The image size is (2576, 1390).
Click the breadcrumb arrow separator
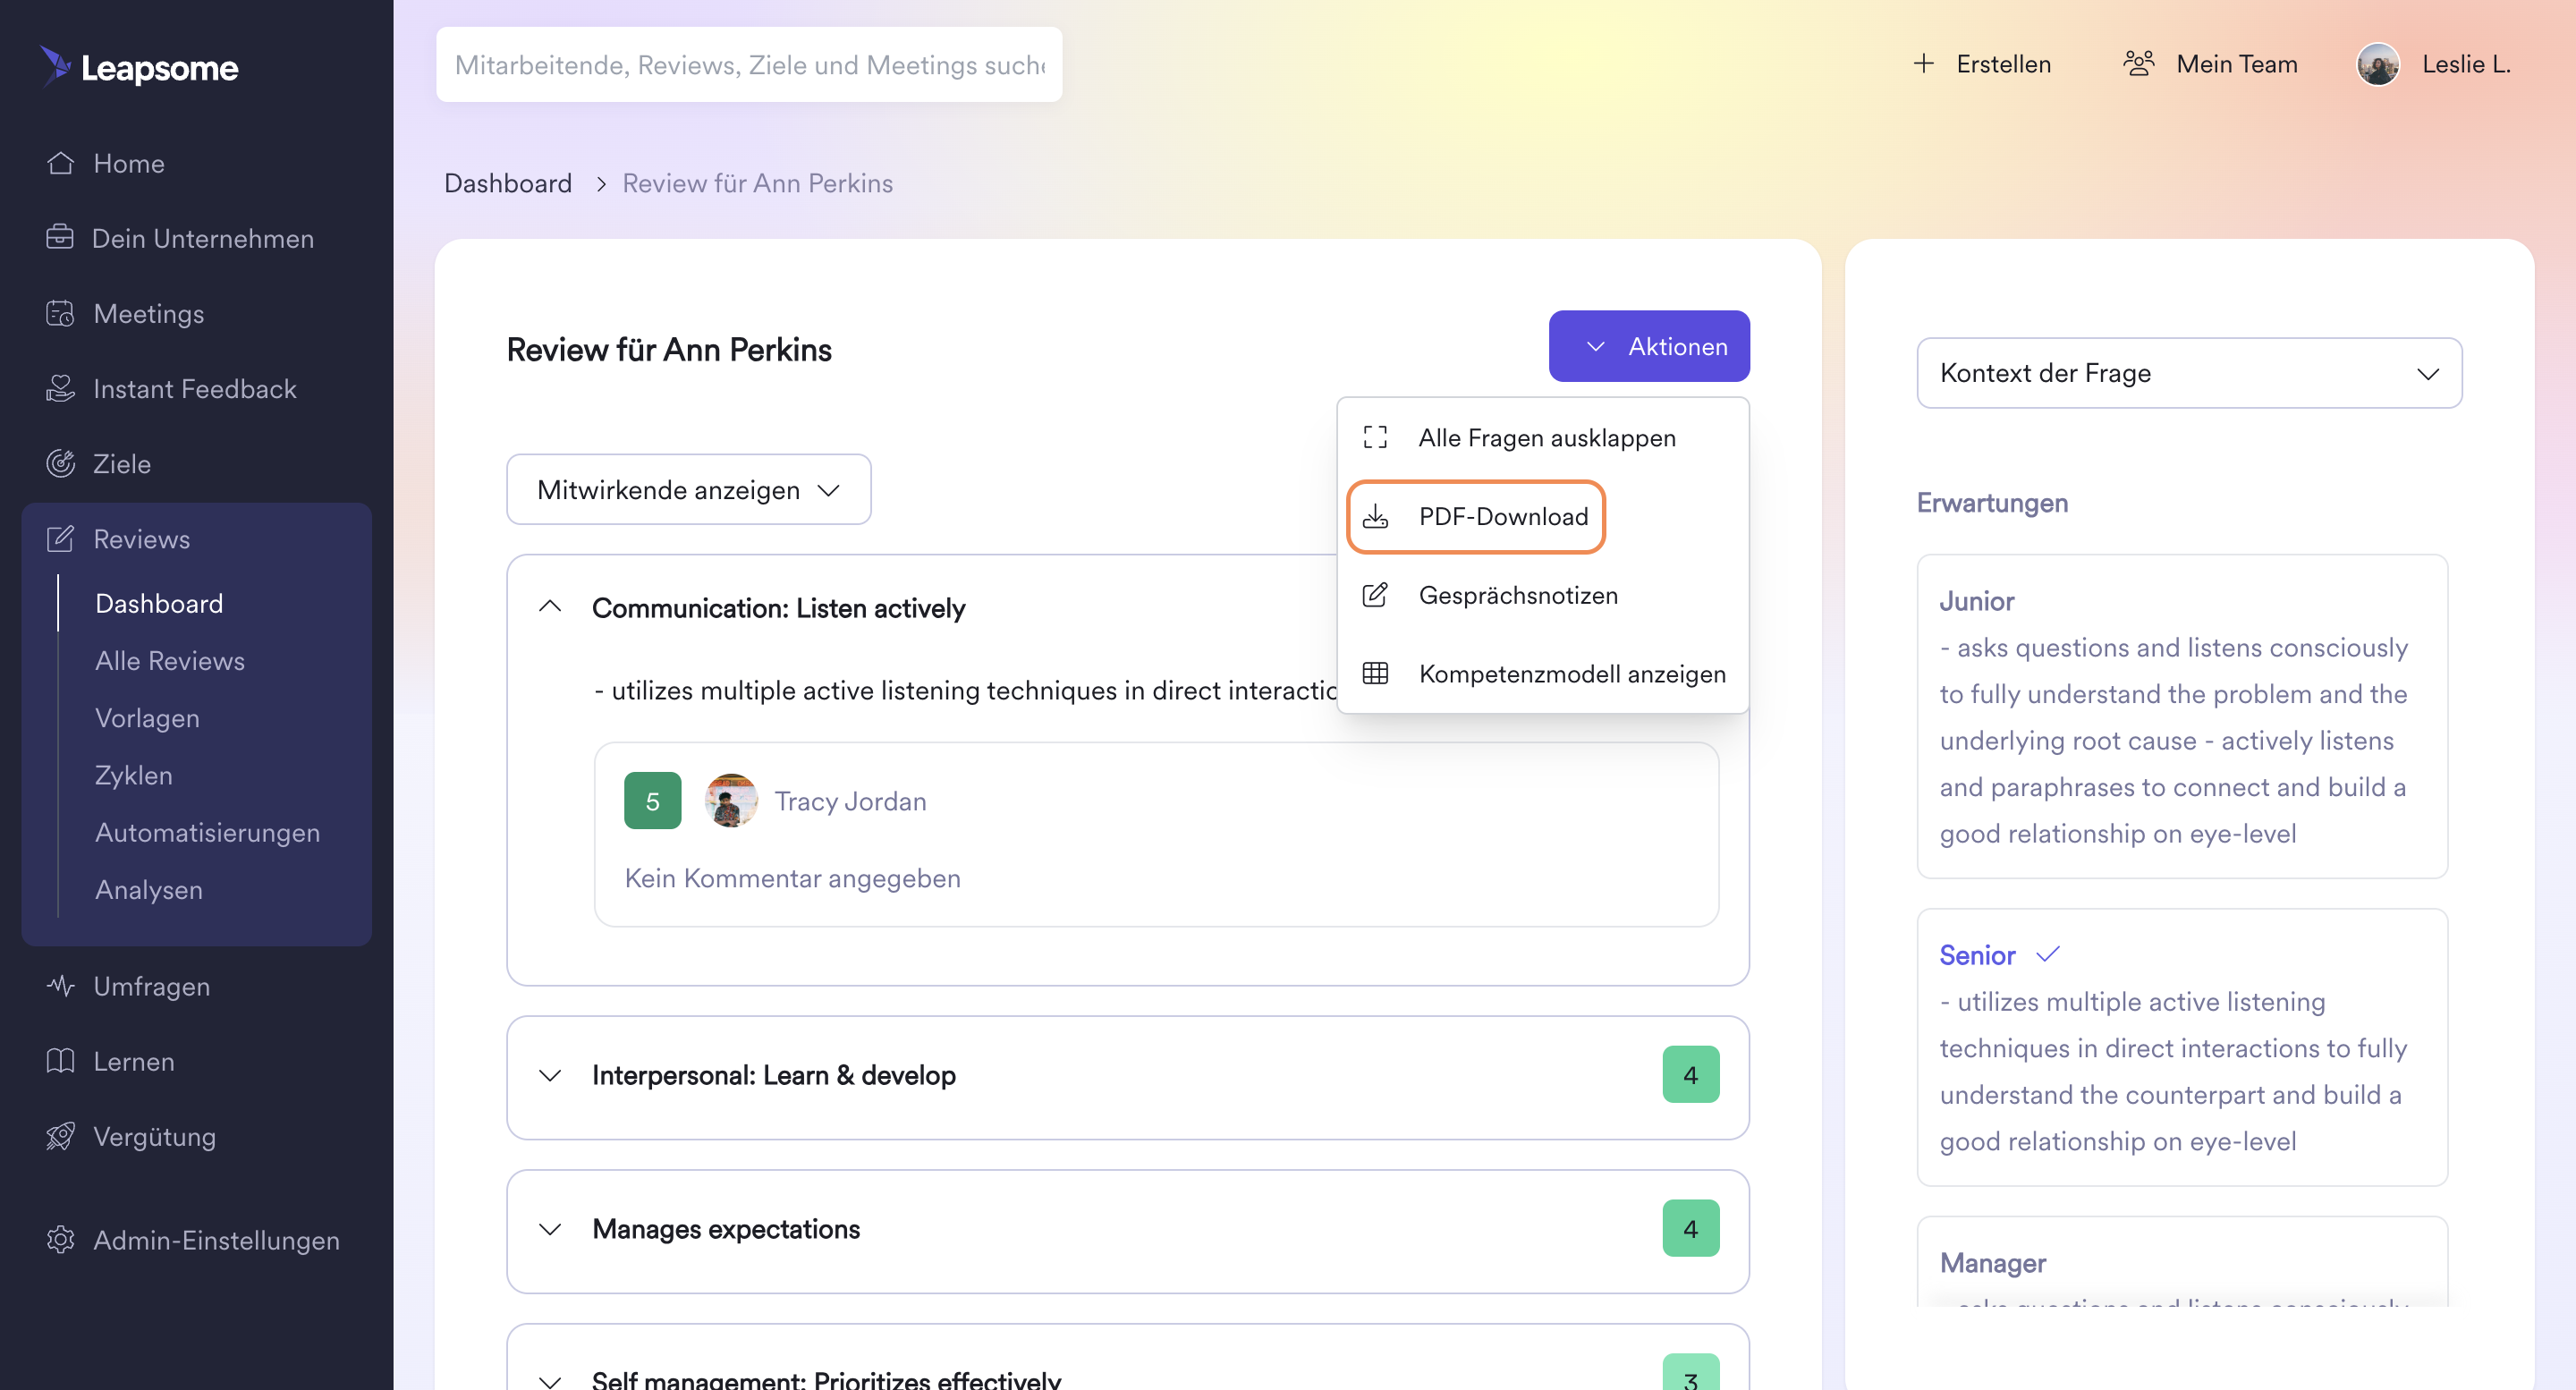click(601, 184)
